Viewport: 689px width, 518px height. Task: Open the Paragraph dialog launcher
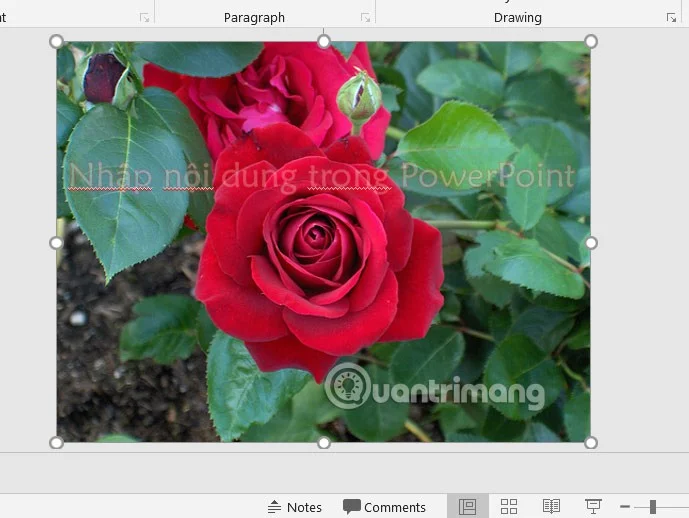[365, 18]
